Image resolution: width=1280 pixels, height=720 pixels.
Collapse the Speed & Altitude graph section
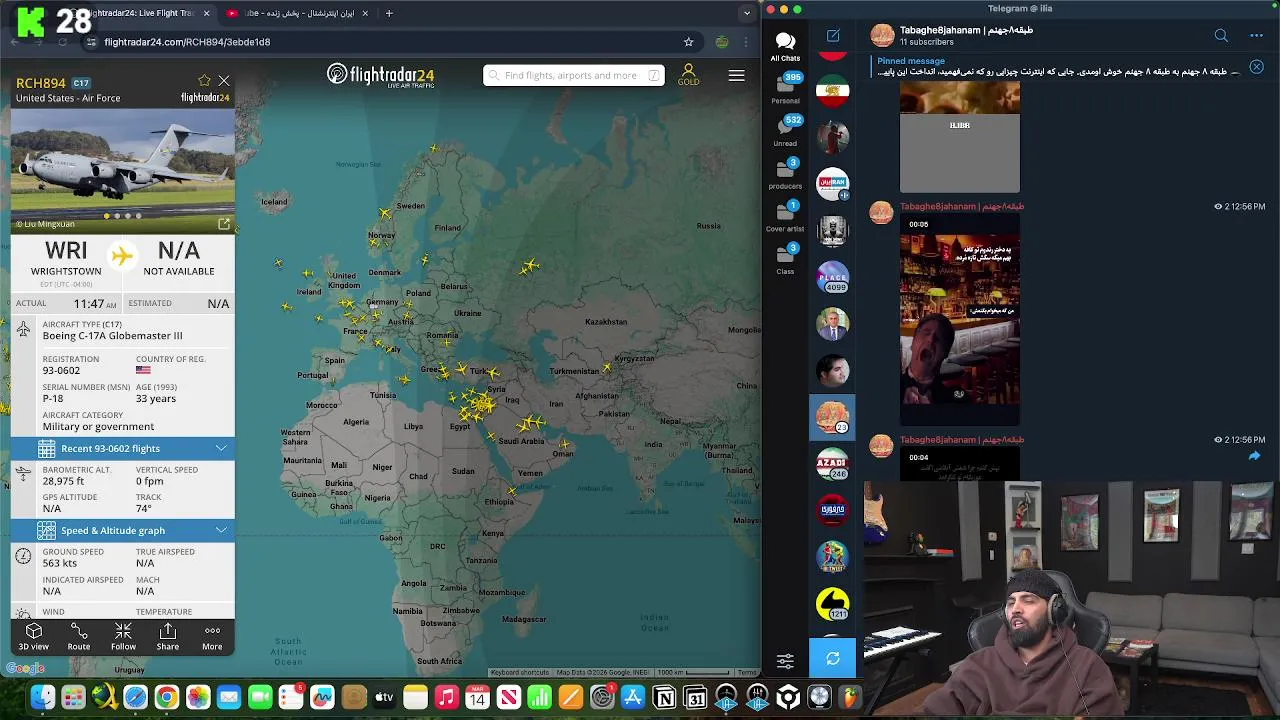[123, 530]
